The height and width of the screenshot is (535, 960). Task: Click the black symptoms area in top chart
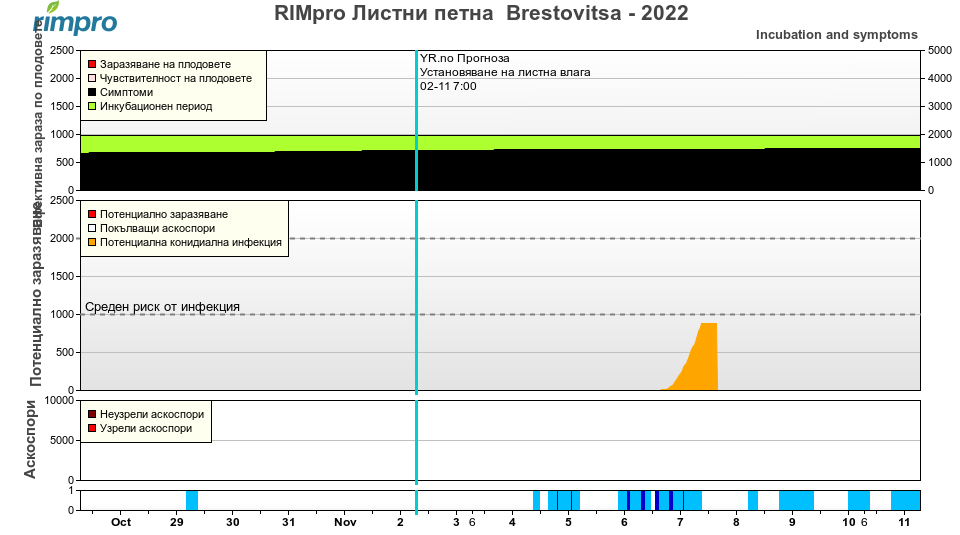point(500,170)
